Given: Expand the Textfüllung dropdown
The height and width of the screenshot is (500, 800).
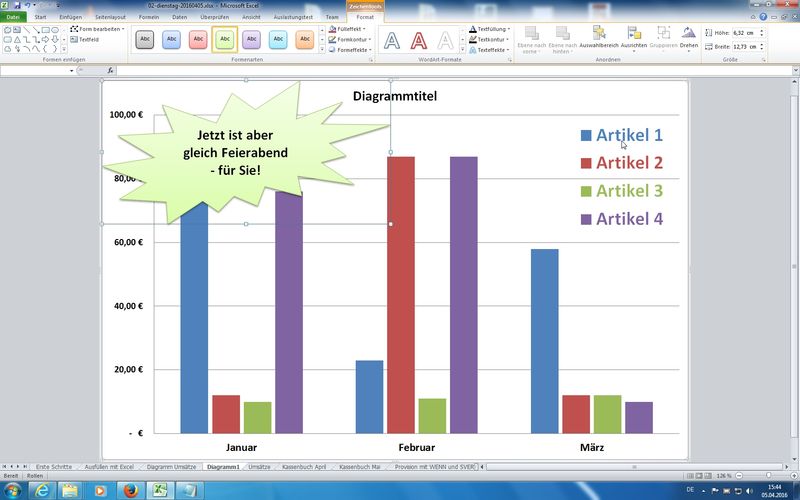Looking at the screenshot, I should tap(490, 29).
